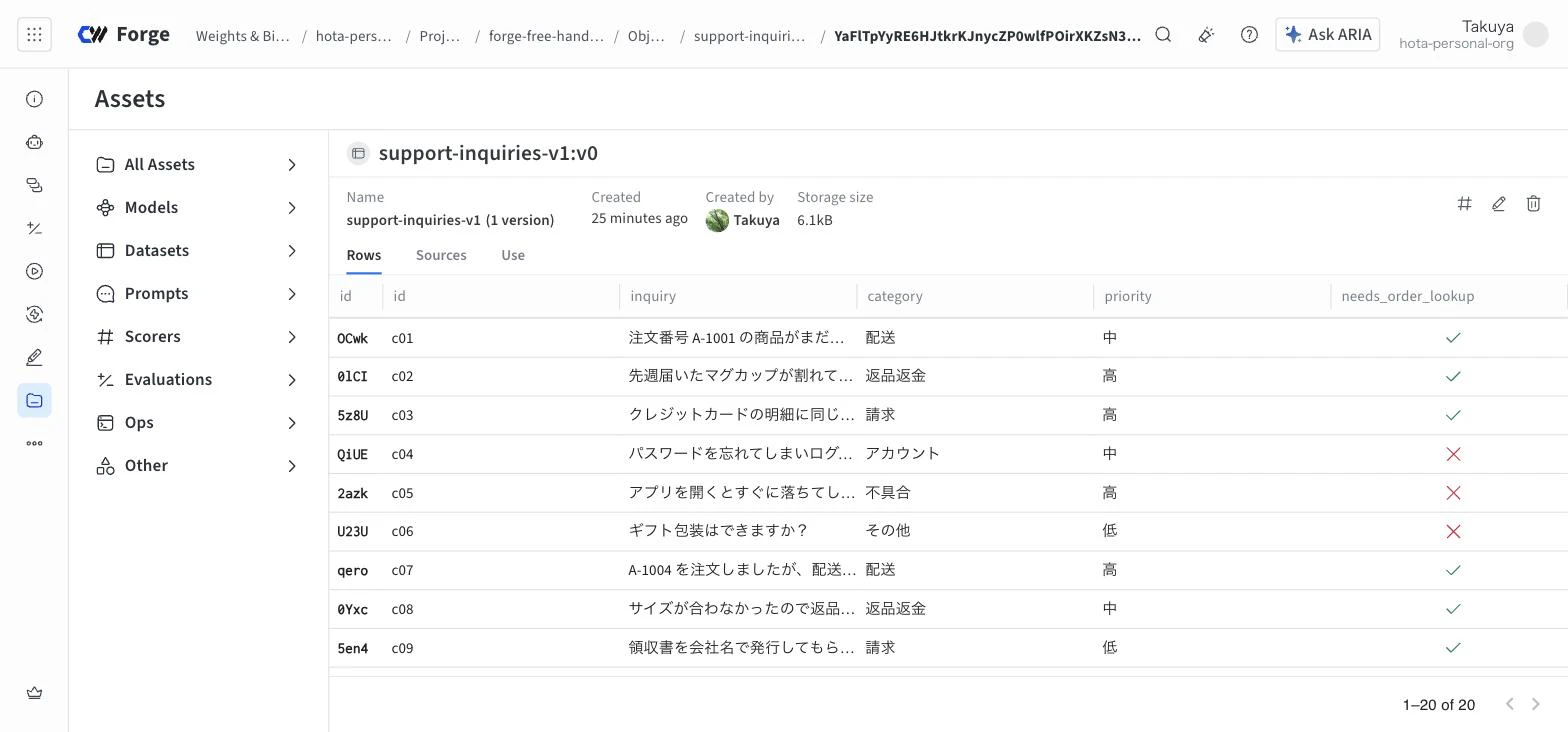Image resolution: width=1568 pixels, height=732 pixels.
Task: Go to Weights & Bi… breadcrumb
Action: tap(243, 36)
